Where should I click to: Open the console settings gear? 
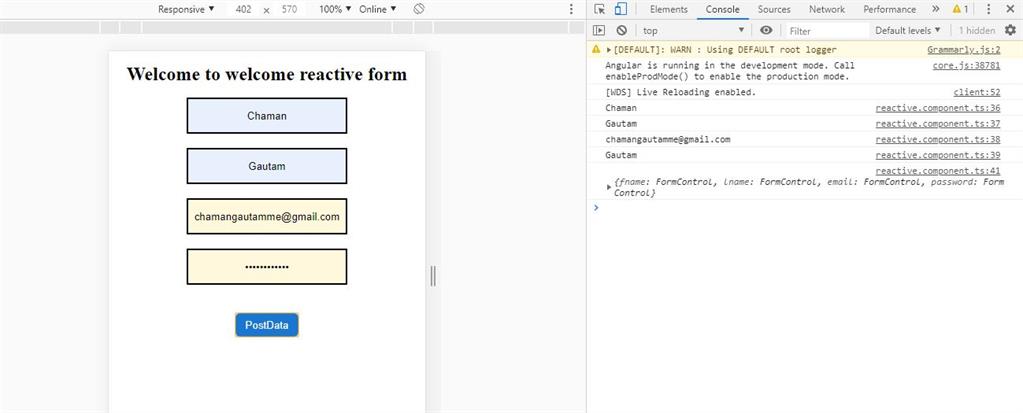(1010, 30)
